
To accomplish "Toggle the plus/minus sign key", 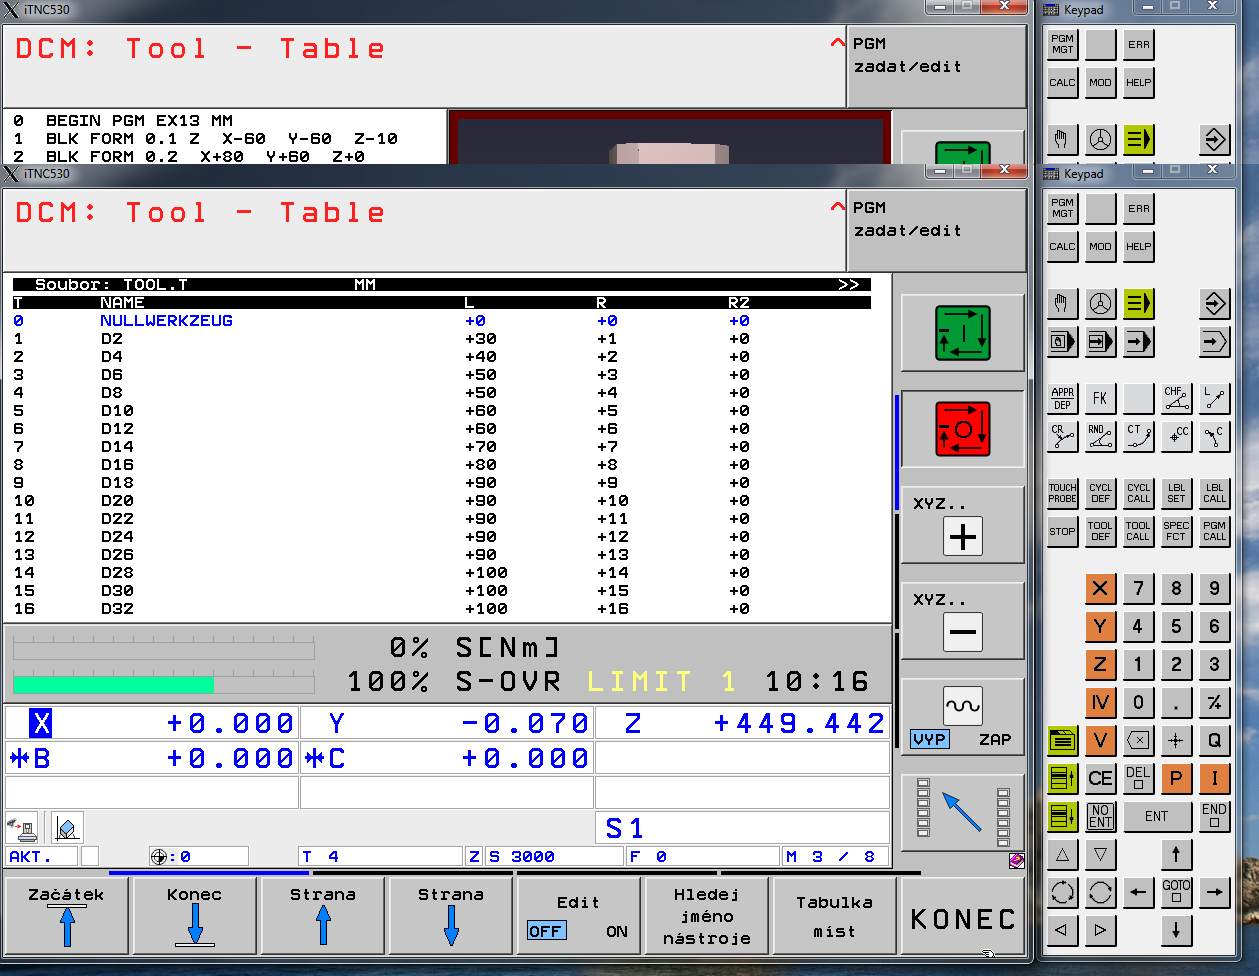I will point(1214,703).
